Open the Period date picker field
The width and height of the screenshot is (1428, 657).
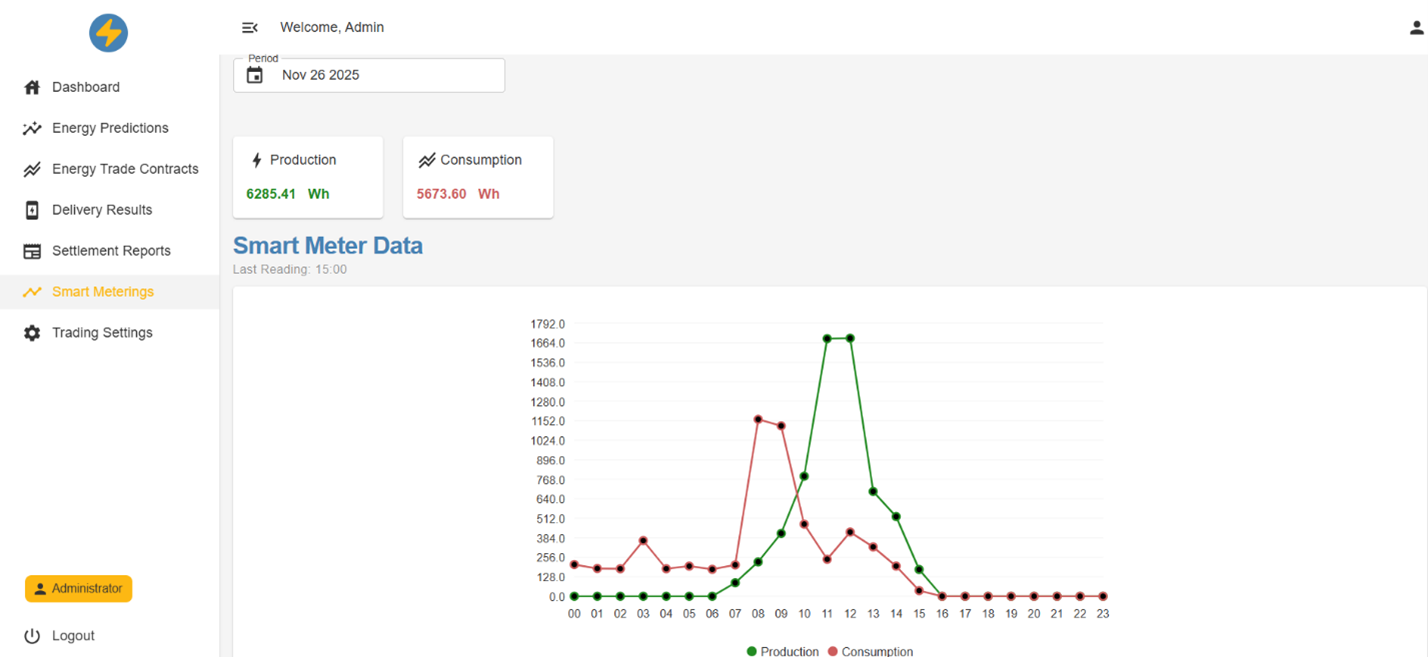tap(380, 75)
